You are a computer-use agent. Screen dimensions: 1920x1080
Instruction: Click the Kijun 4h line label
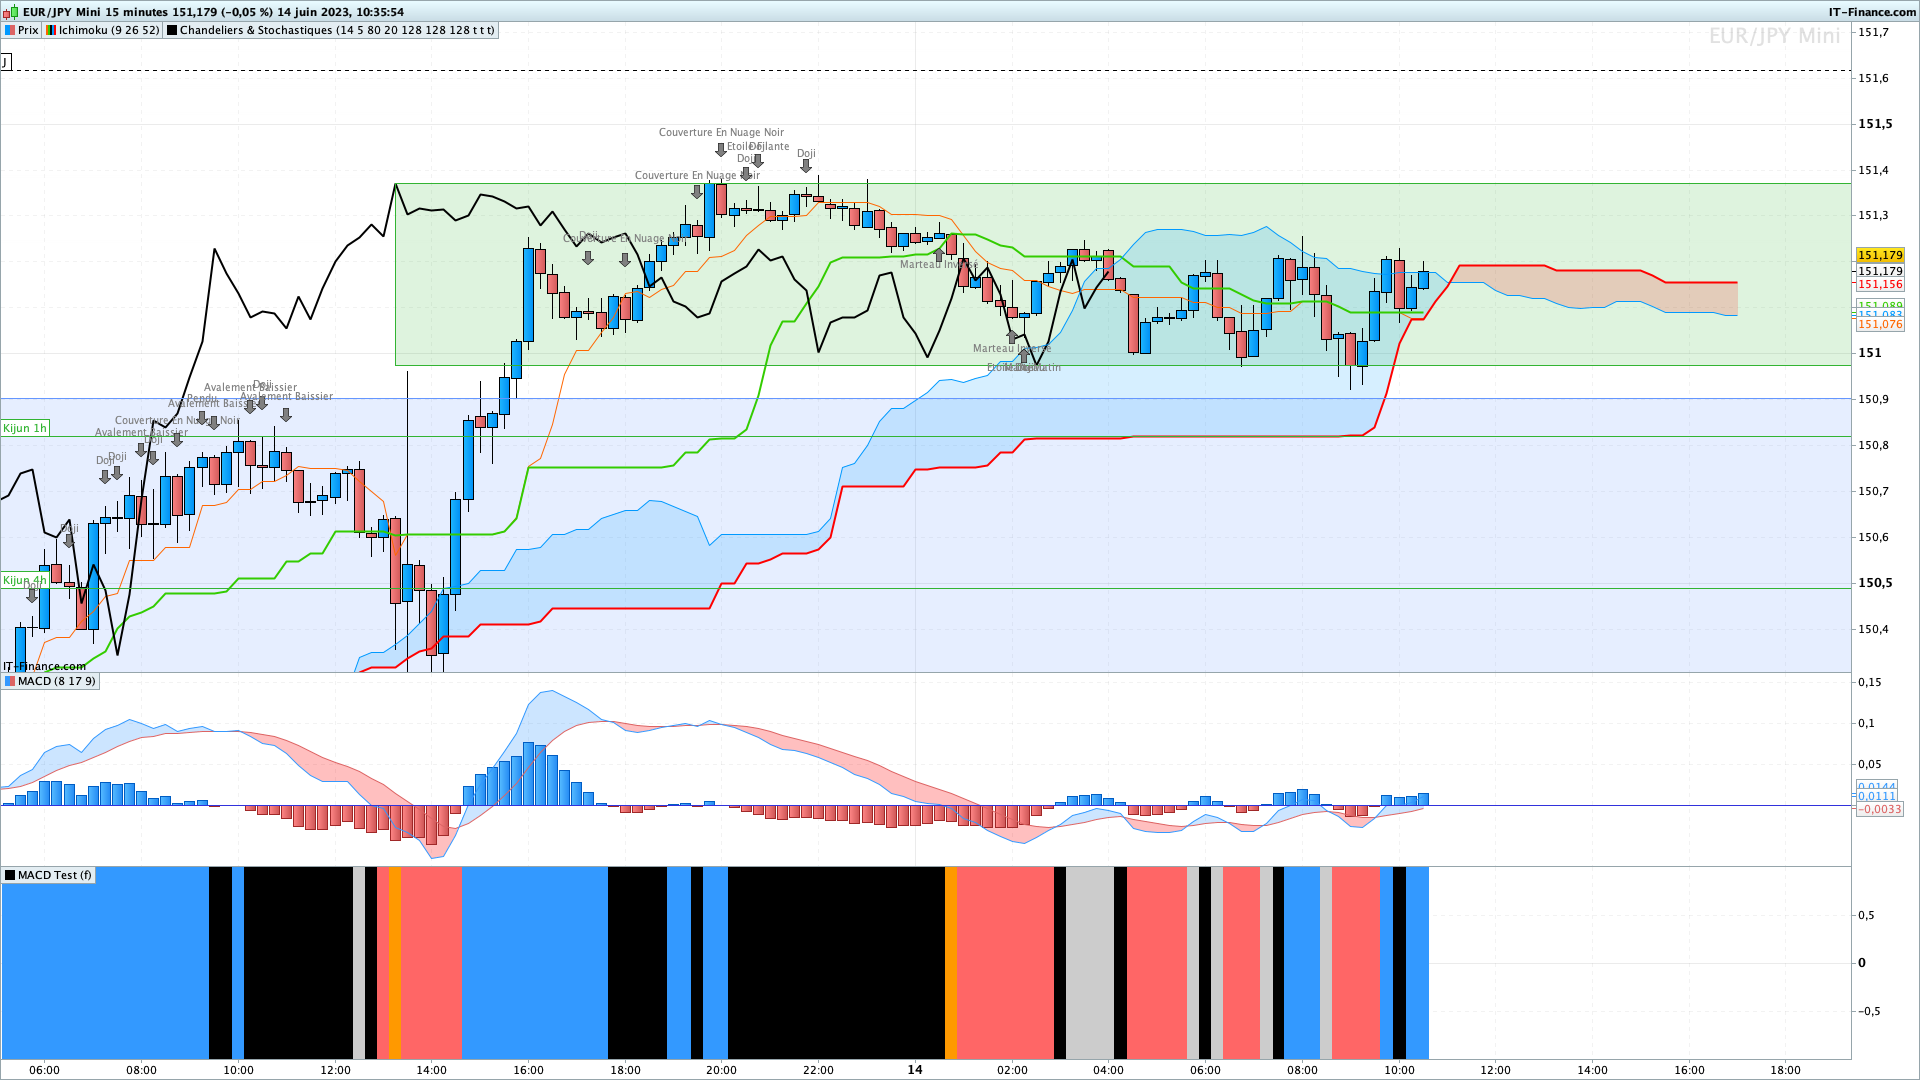tap(25, 580)
